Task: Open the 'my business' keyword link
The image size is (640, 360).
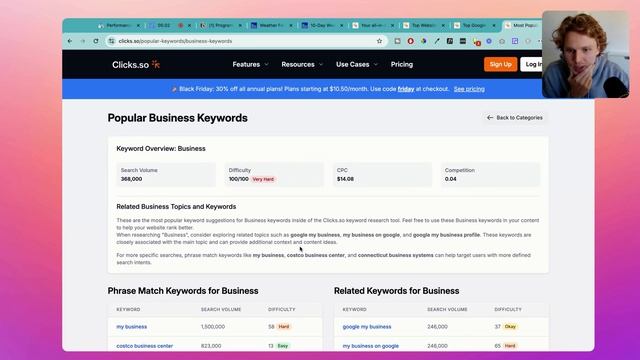Action: click(x=131, y=327)
